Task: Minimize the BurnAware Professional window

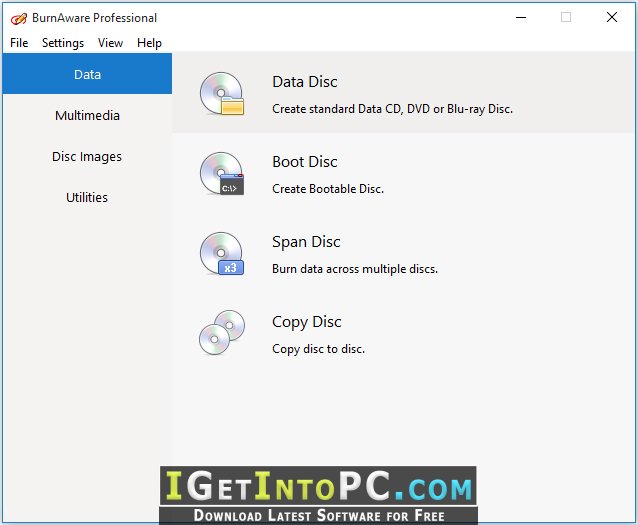Action: coord(521,18)
